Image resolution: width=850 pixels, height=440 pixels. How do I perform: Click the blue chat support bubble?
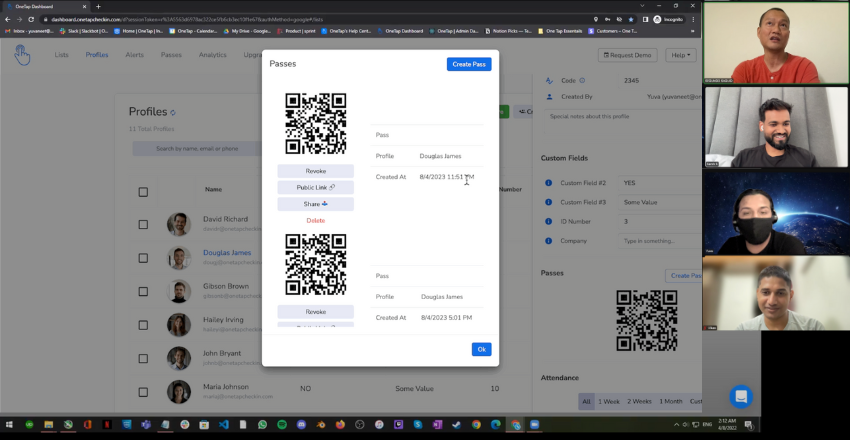click(x=740, y=396)
